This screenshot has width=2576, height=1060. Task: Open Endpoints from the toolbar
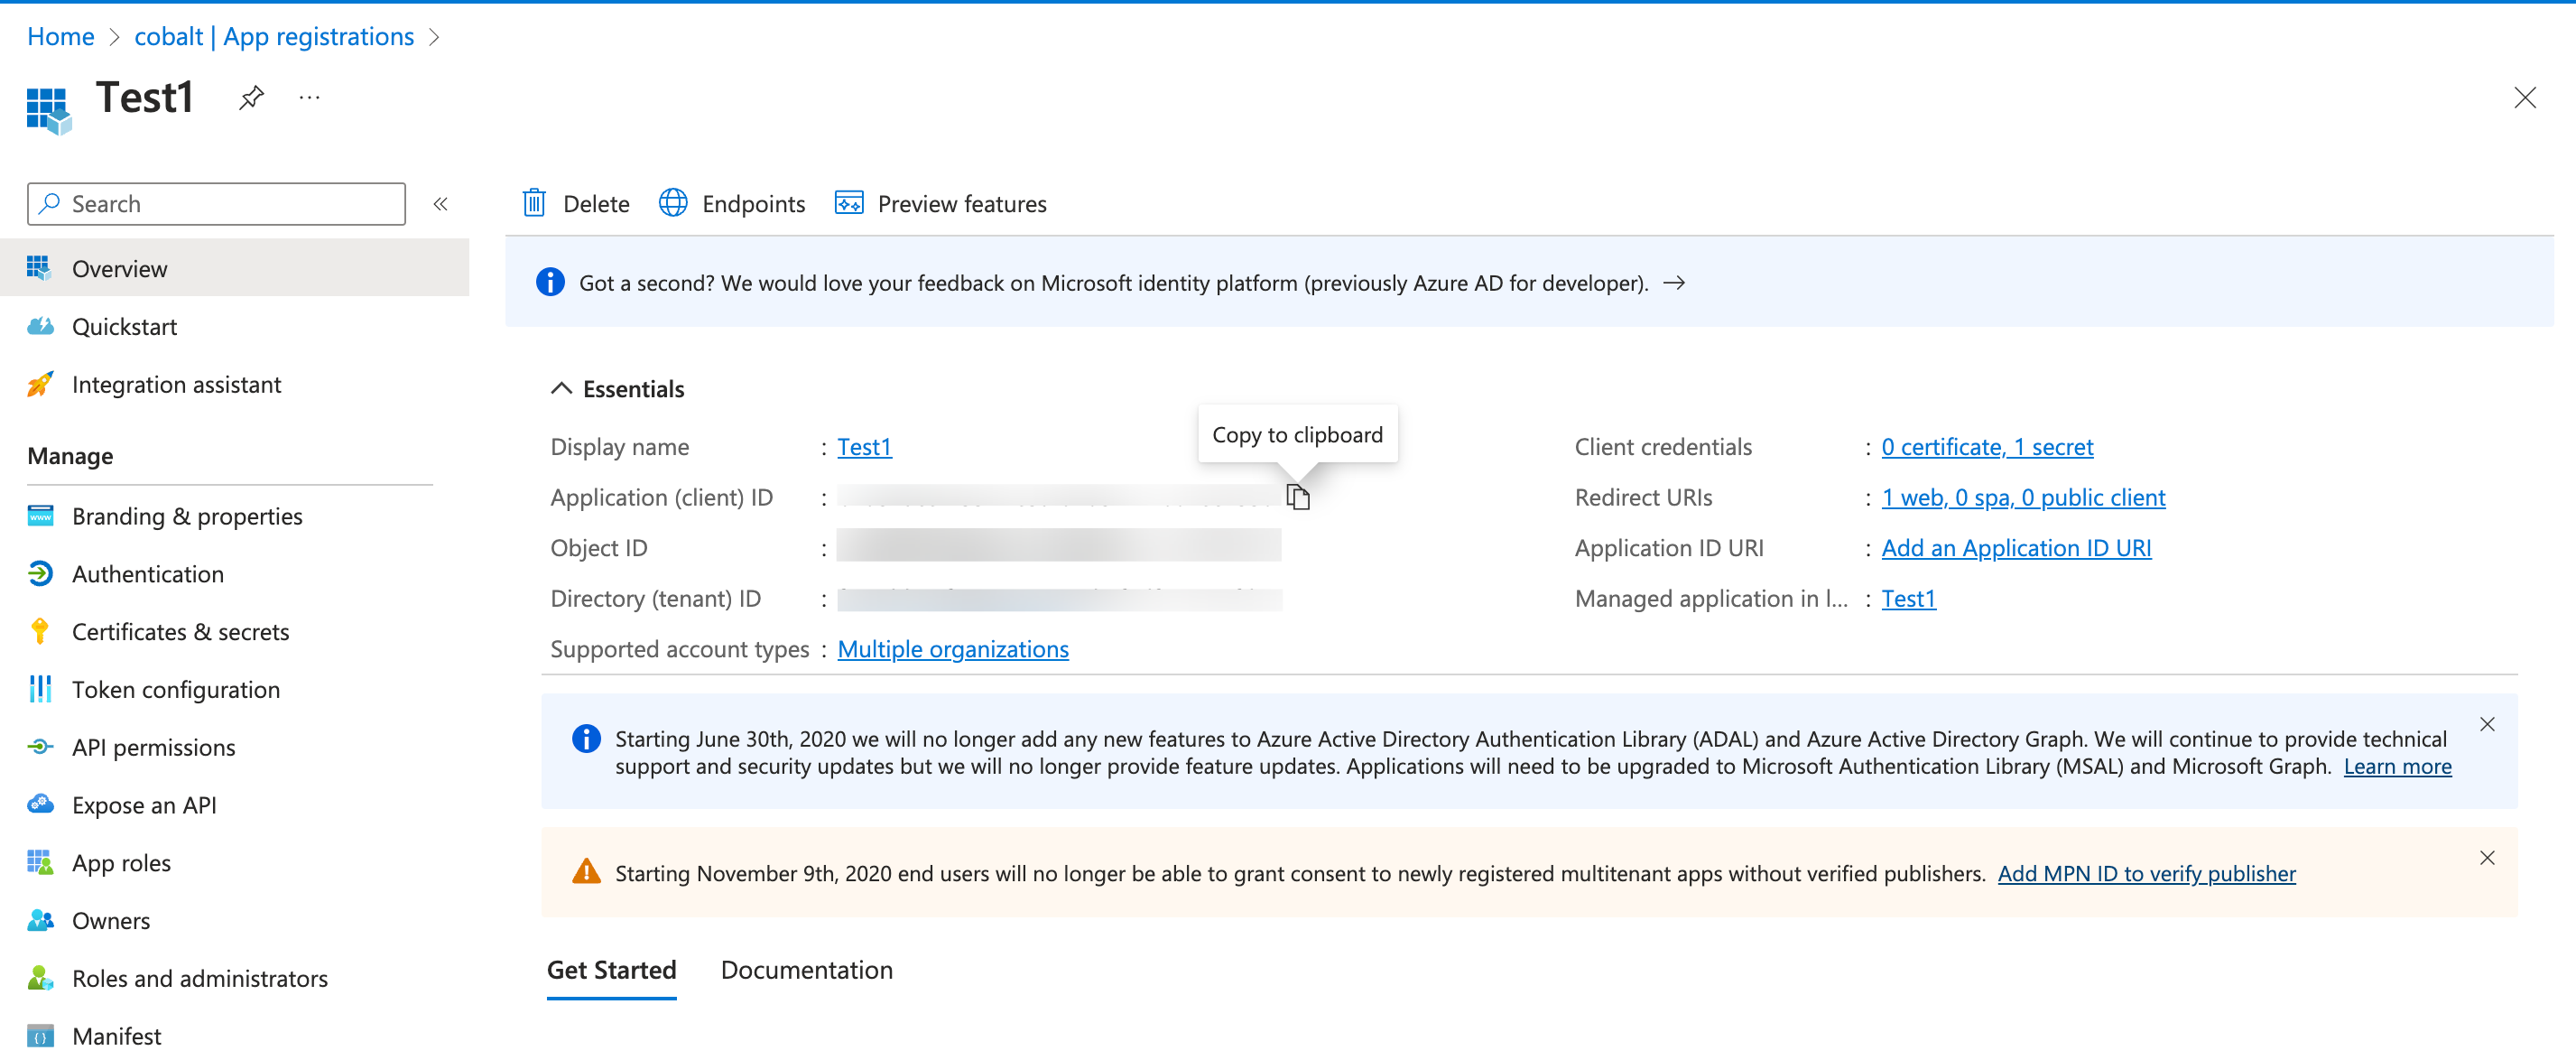(x=732, y=203)
